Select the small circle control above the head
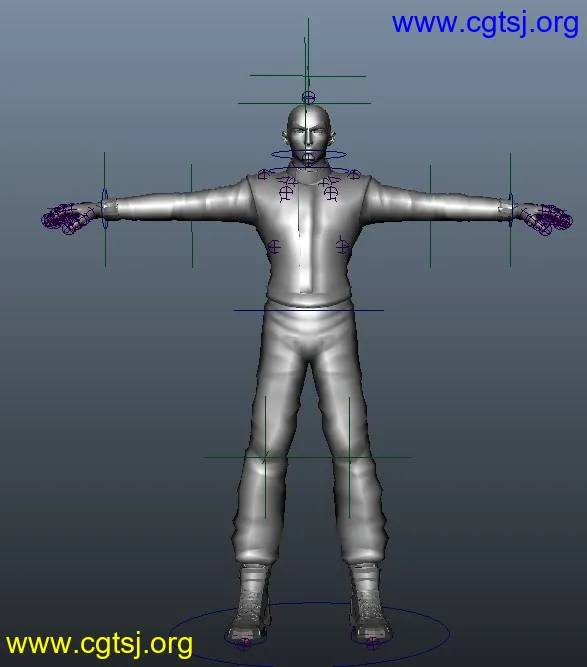 point(308,97)
